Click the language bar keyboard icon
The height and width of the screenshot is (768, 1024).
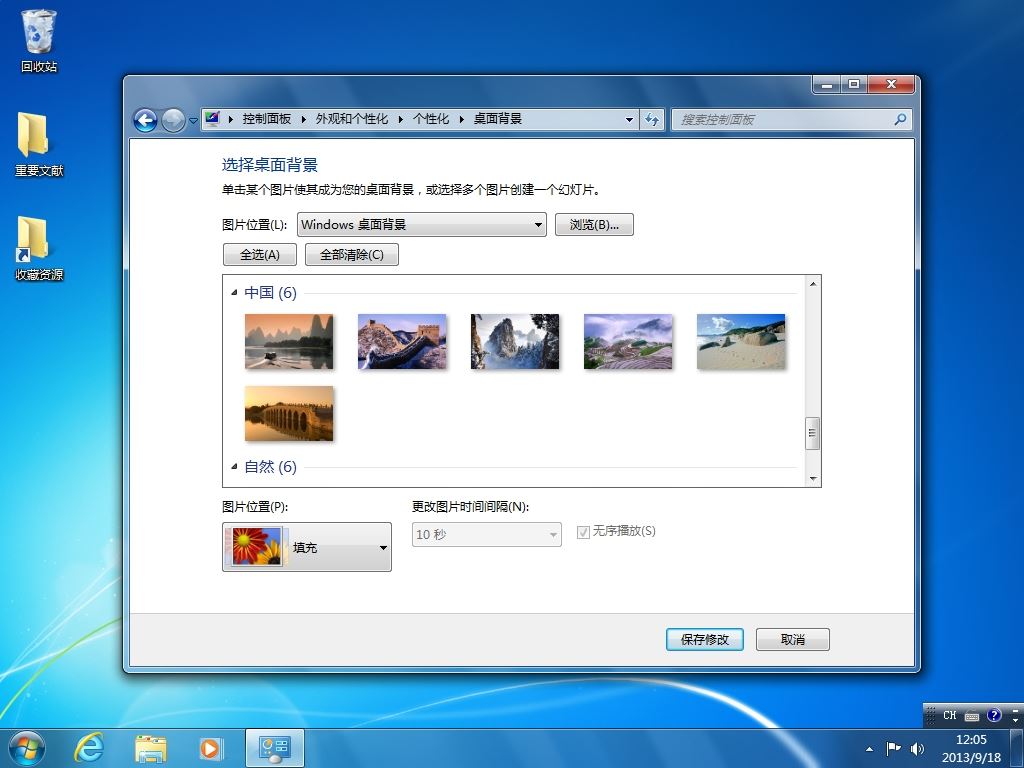coord(972,716)
